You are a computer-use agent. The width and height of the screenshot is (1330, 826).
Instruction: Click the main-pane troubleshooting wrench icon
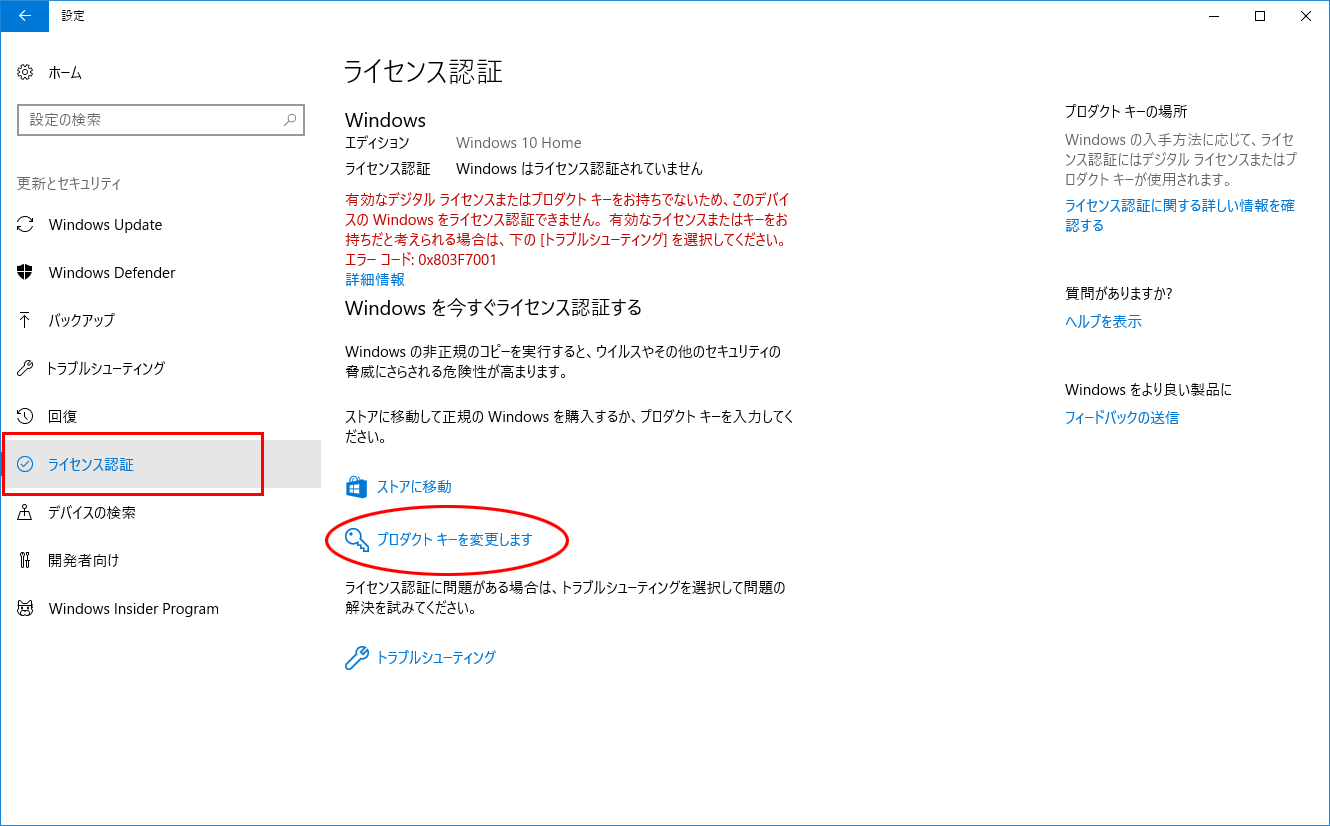click(356, 657)
